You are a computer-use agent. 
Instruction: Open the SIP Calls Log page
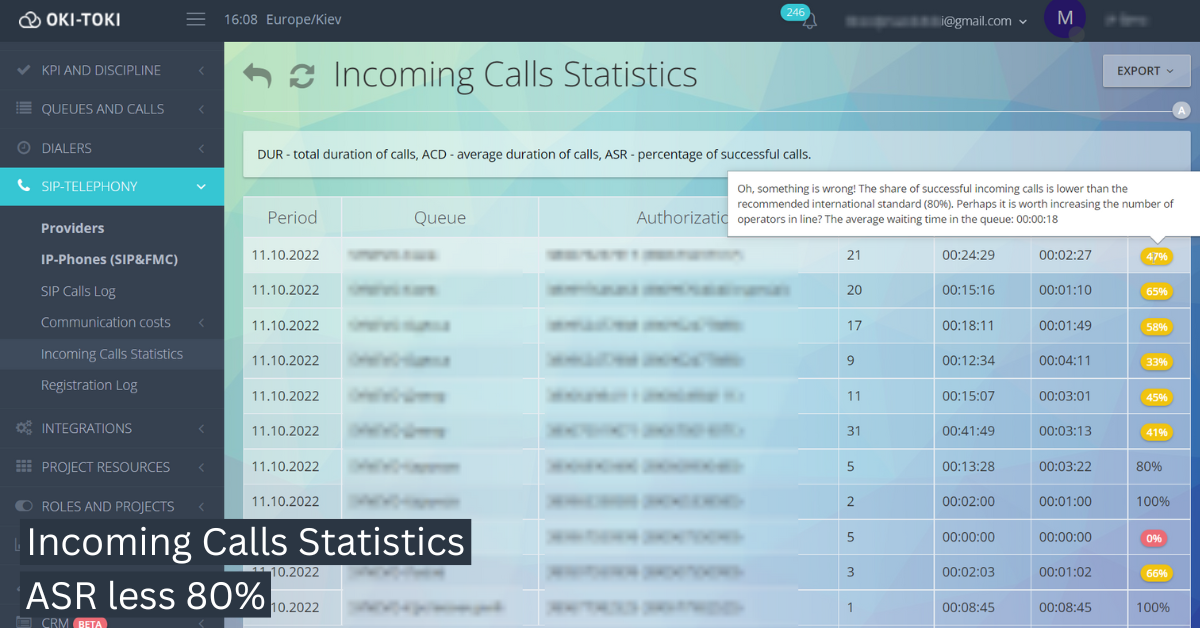[x=78, y=291]
